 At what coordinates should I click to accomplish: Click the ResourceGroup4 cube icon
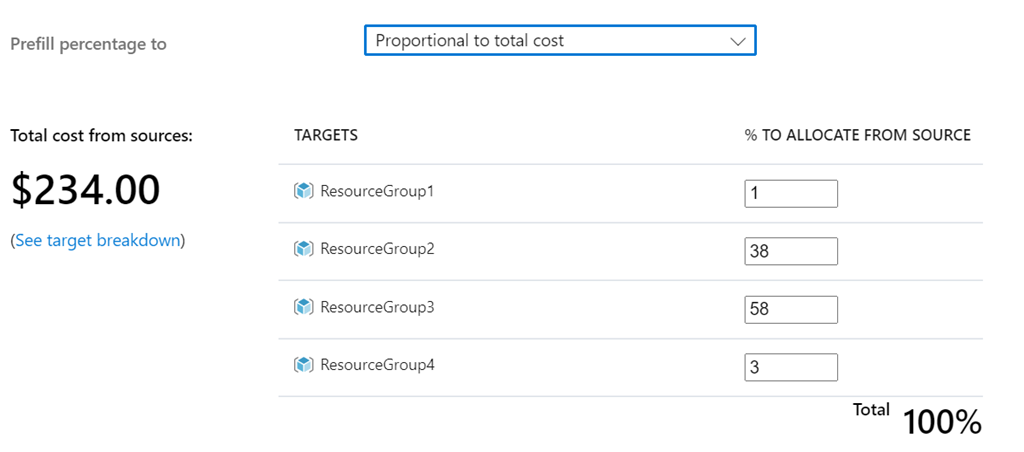point(304,365)
